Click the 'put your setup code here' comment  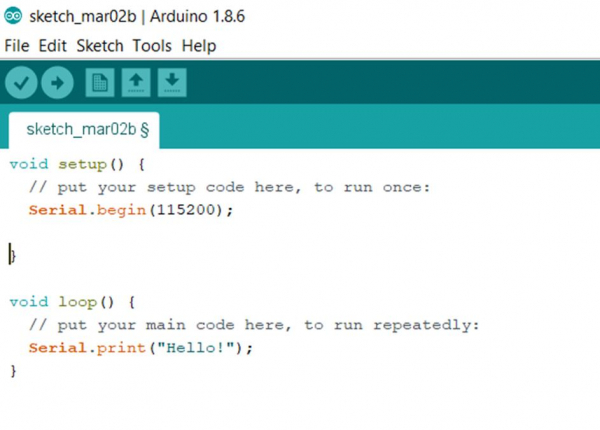click(230, 187)
